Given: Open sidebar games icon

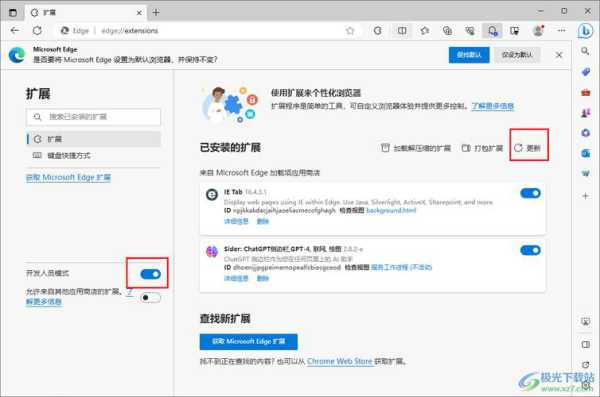Looking at the screenshot, I should [x=585, y=113].
